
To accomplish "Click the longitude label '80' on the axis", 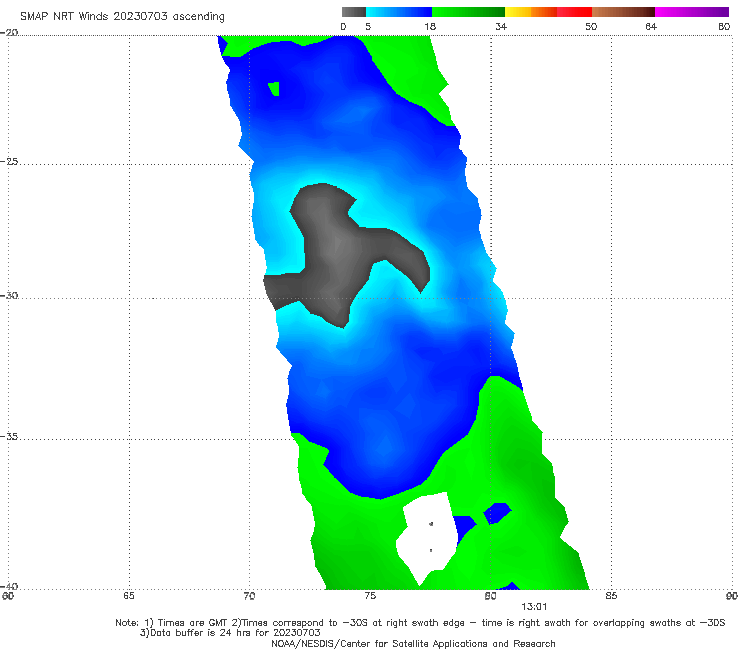I will point(490,596).
